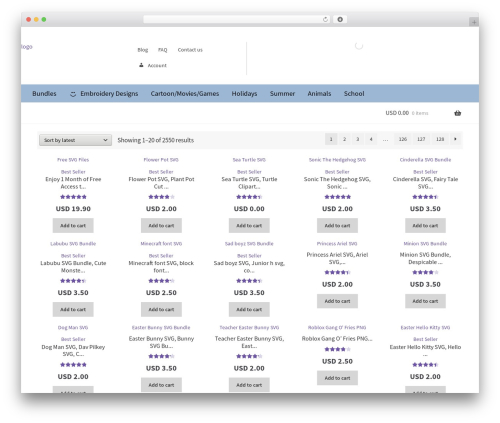Open the Animals menu
Image resolution: width=500 pixels, height=423 pixels.
pos(319,94)
